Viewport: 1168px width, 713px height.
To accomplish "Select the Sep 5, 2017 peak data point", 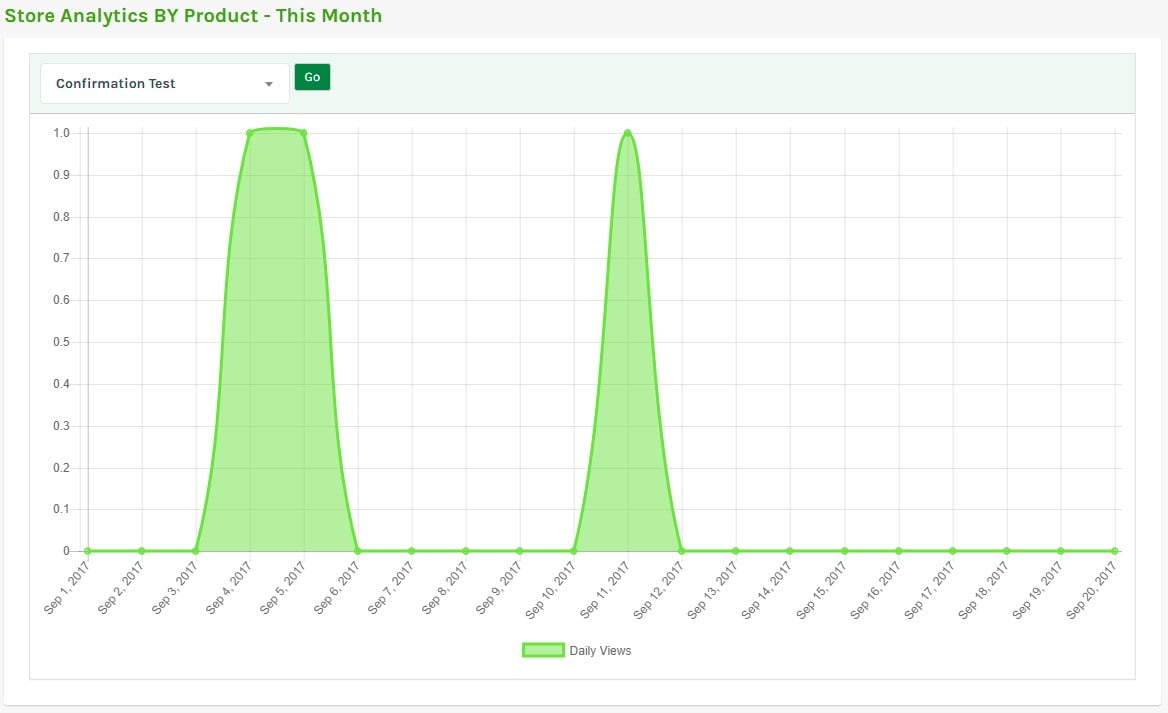I will click(304, 133).
